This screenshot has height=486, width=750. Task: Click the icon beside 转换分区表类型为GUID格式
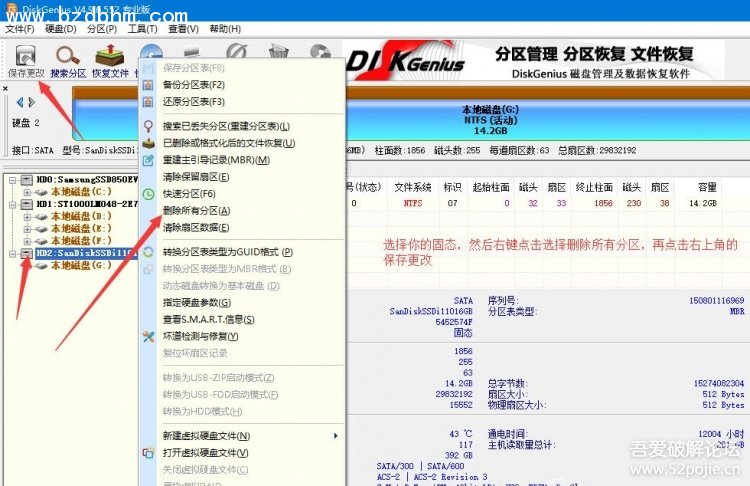(148, 252)
